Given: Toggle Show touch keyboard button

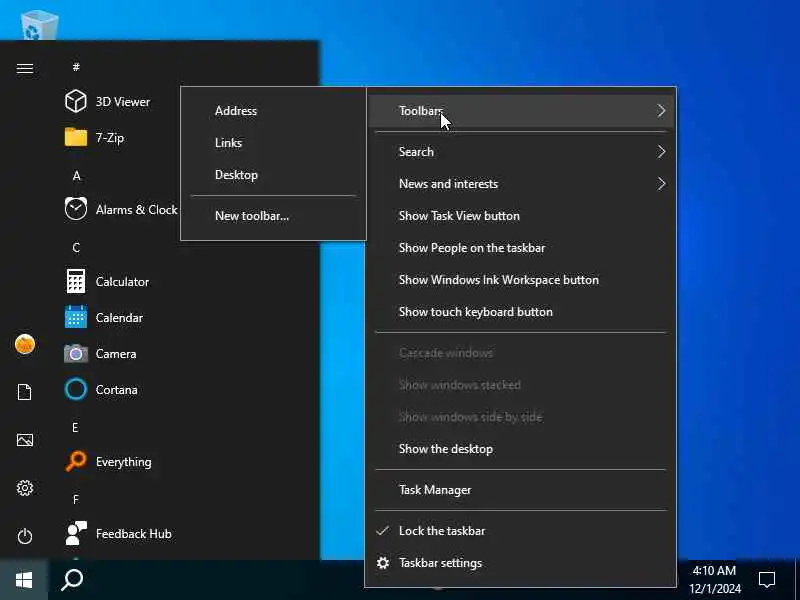Looking at the screenshot, I should (x=520, y=312).
